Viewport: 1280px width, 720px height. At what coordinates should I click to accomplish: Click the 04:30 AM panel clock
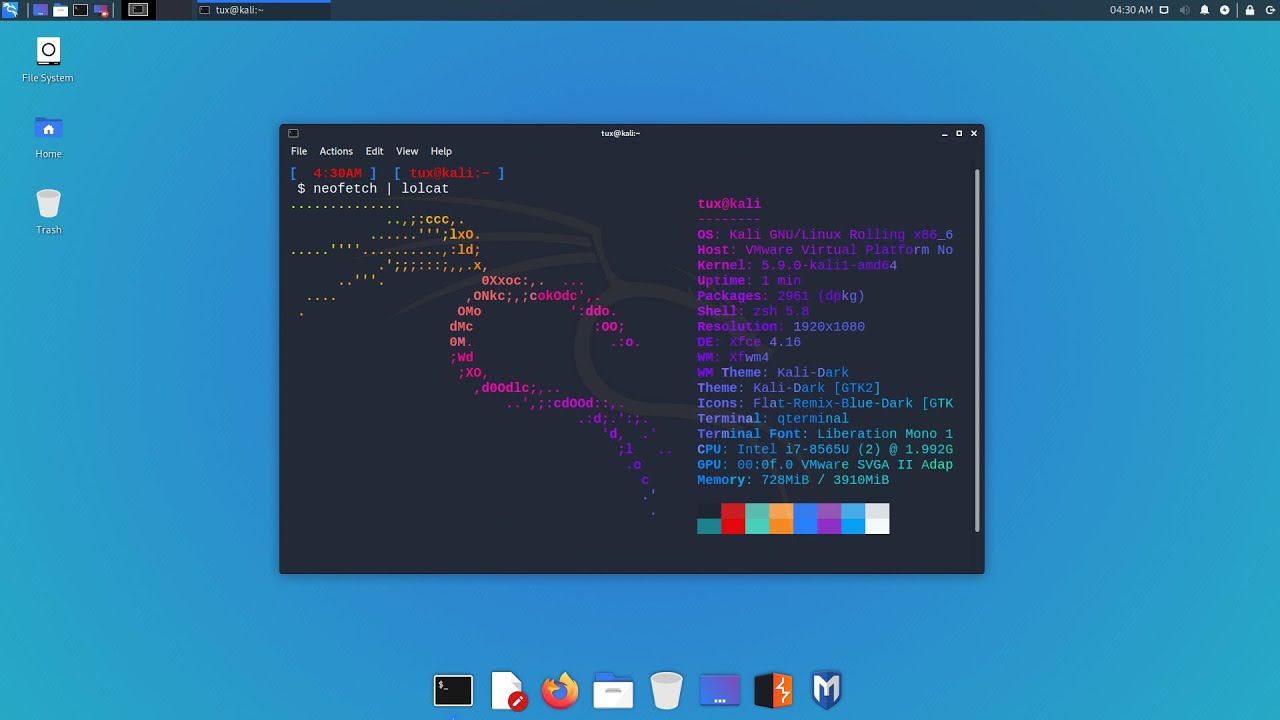pyautogui.click(x=1131, y=10)
